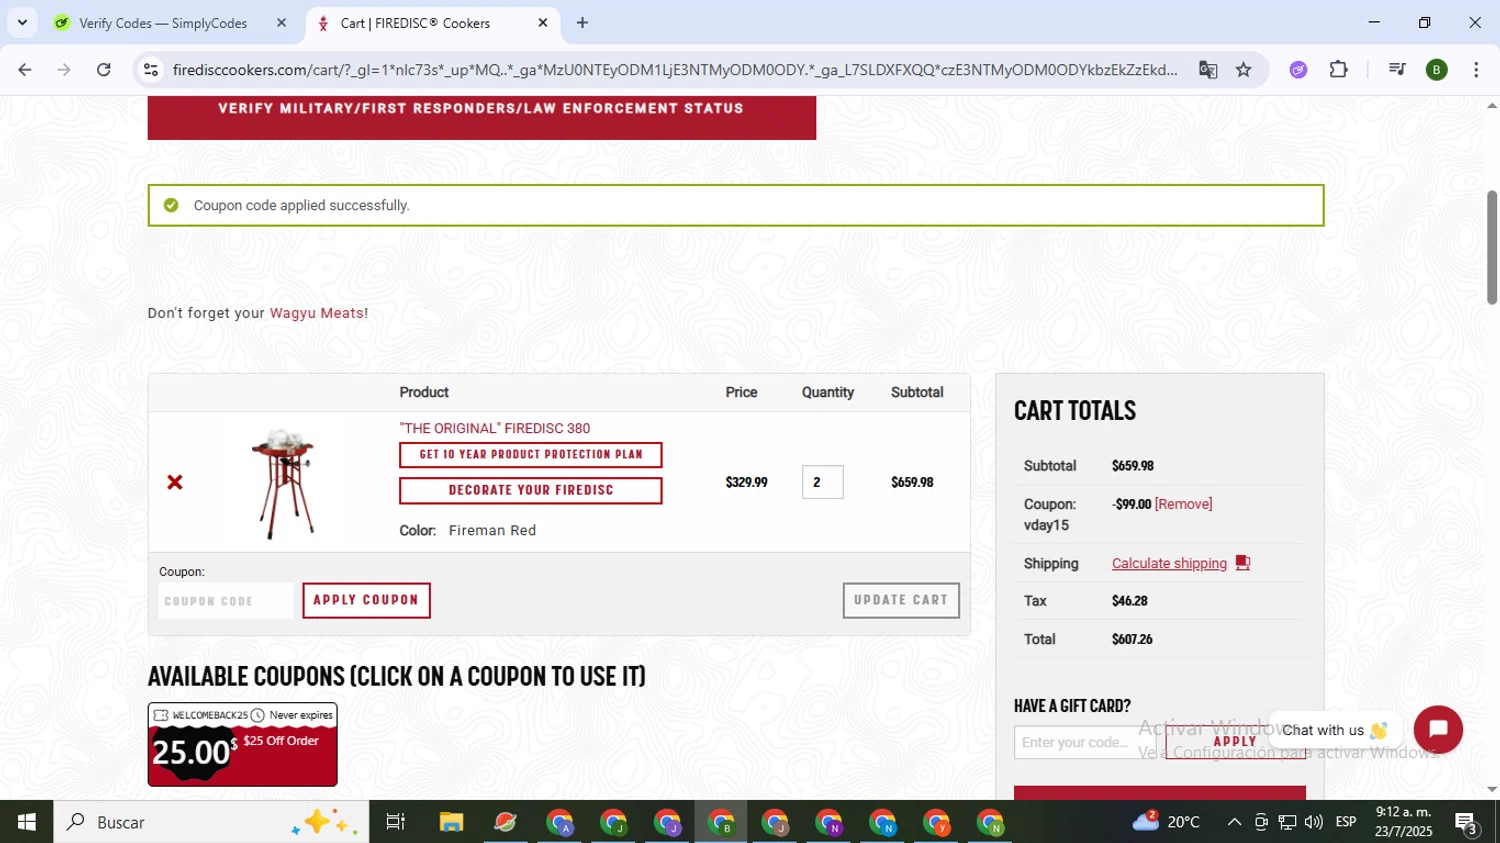Open weather widget showing 20°C
The image size is (1500, 843).
[1166, 822]
